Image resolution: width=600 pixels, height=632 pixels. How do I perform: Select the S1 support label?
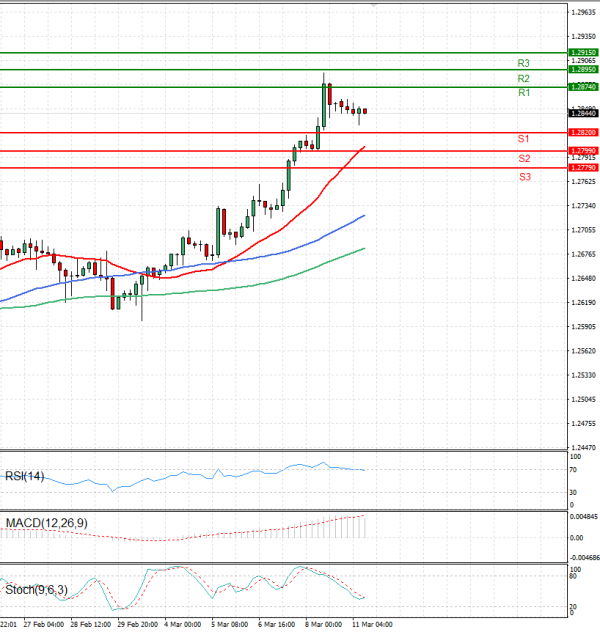click(x=524, y=138)
